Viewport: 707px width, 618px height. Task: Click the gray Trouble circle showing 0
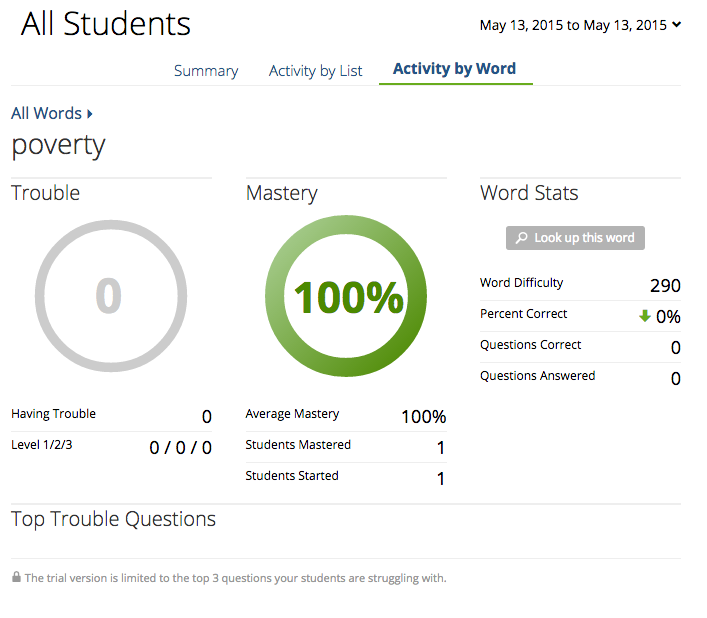click(108, 296)
